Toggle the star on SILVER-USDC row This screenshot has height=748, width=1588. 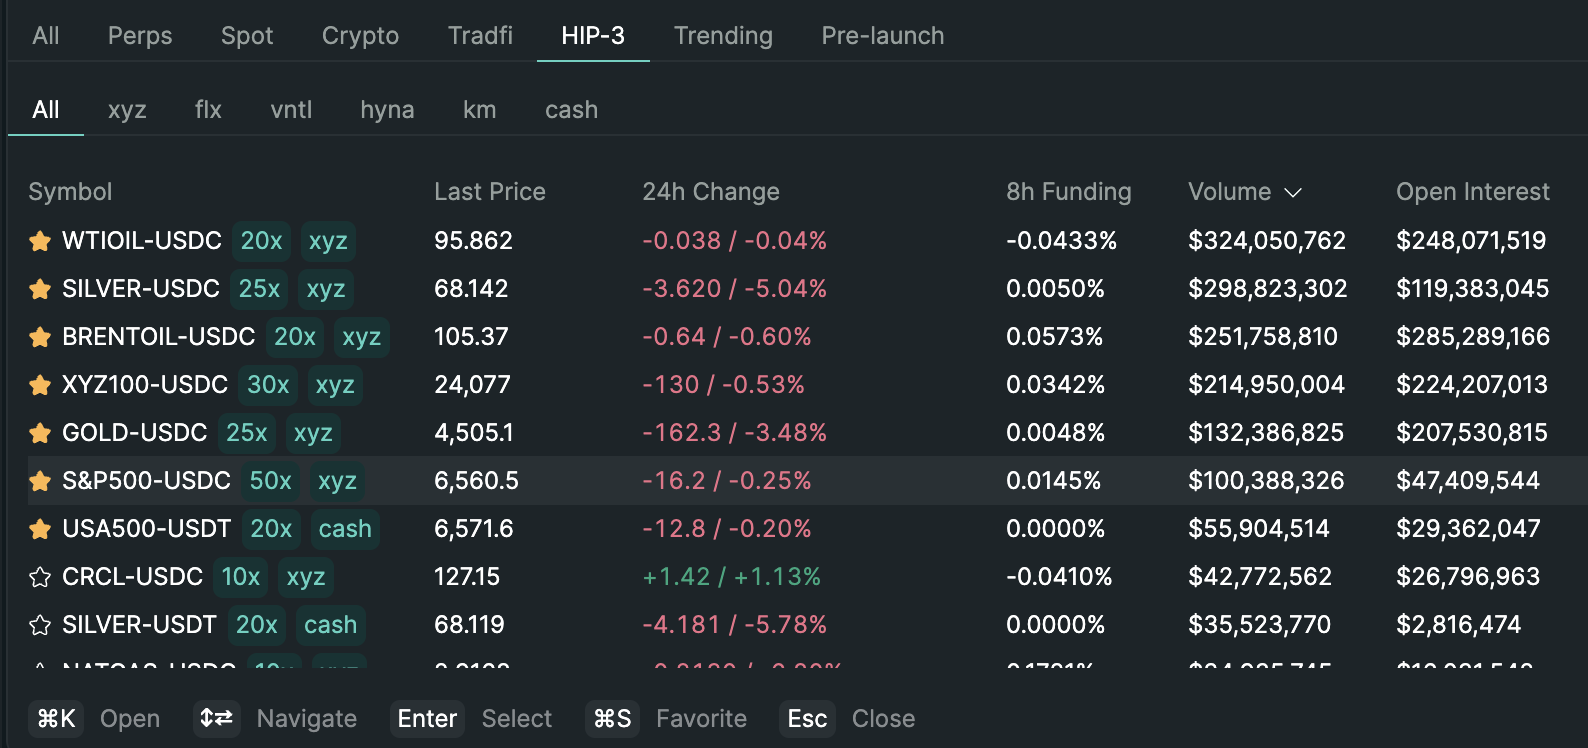[40, 289]
